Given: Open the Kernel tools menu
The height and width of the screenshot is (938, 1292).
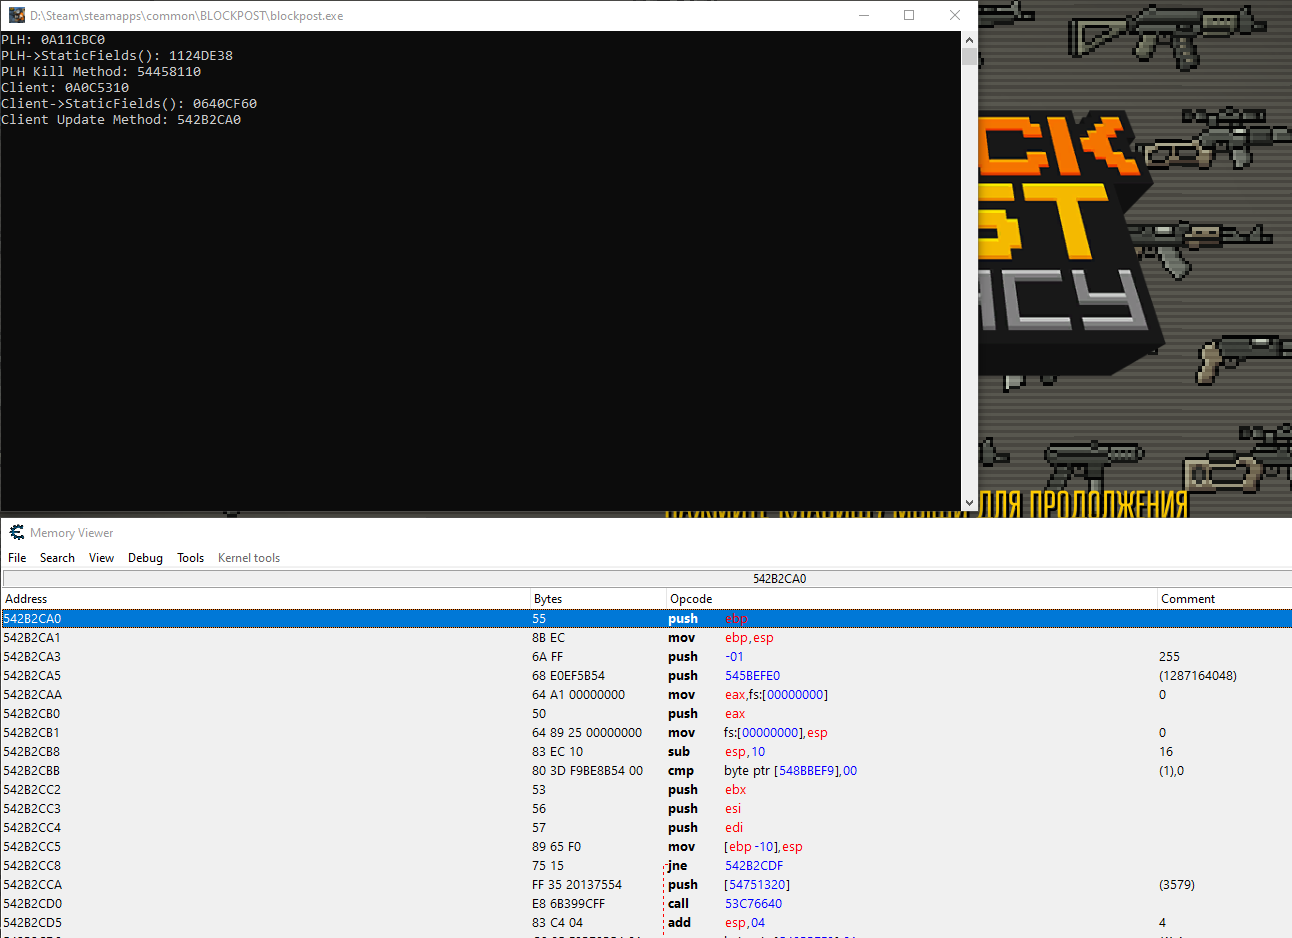Looking at the screenshot, I should pyautogui.click(x=249, y=558).
